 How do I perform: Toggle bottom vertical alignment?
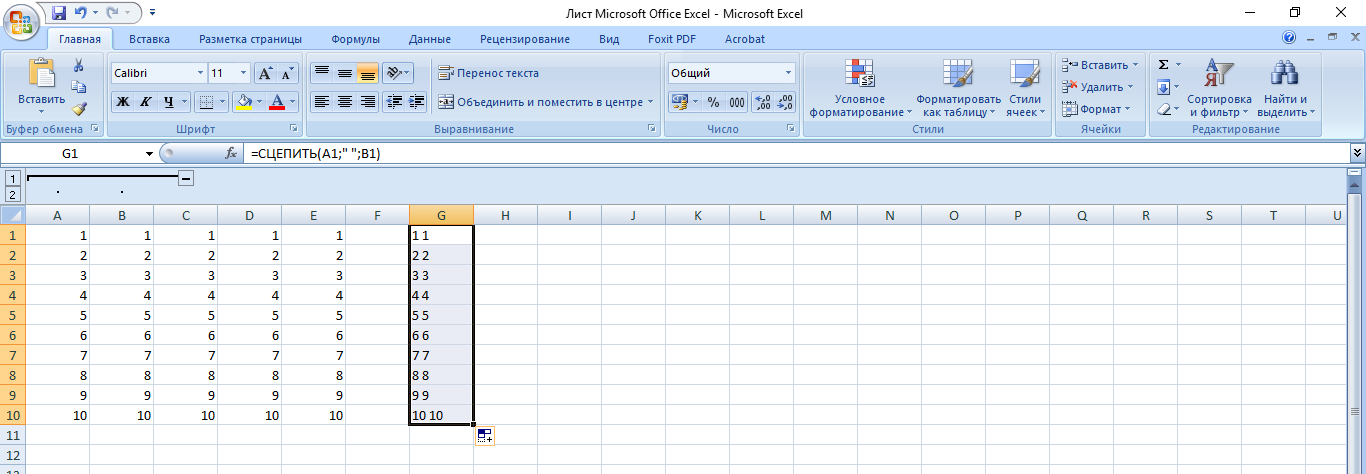click(367, 73)
